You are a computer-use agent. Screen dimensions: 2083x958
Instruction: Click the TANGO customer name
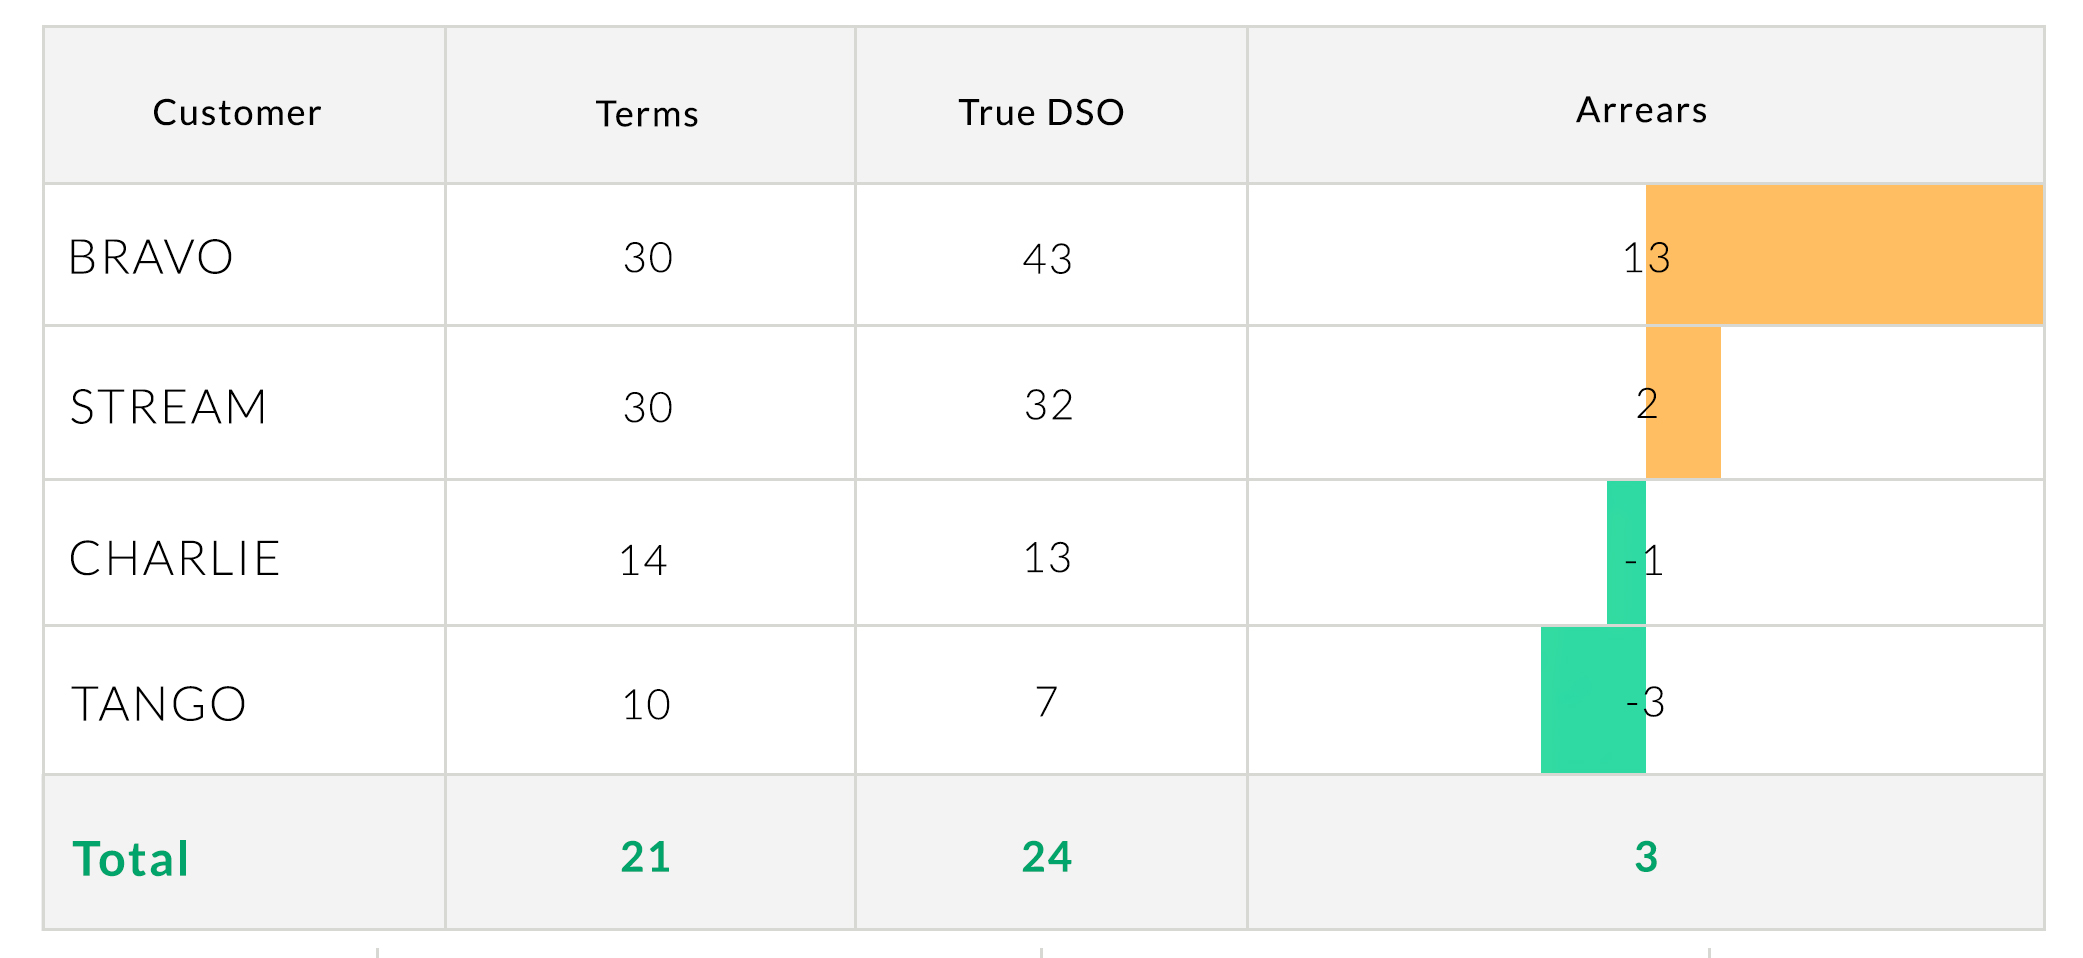[158, 704]
